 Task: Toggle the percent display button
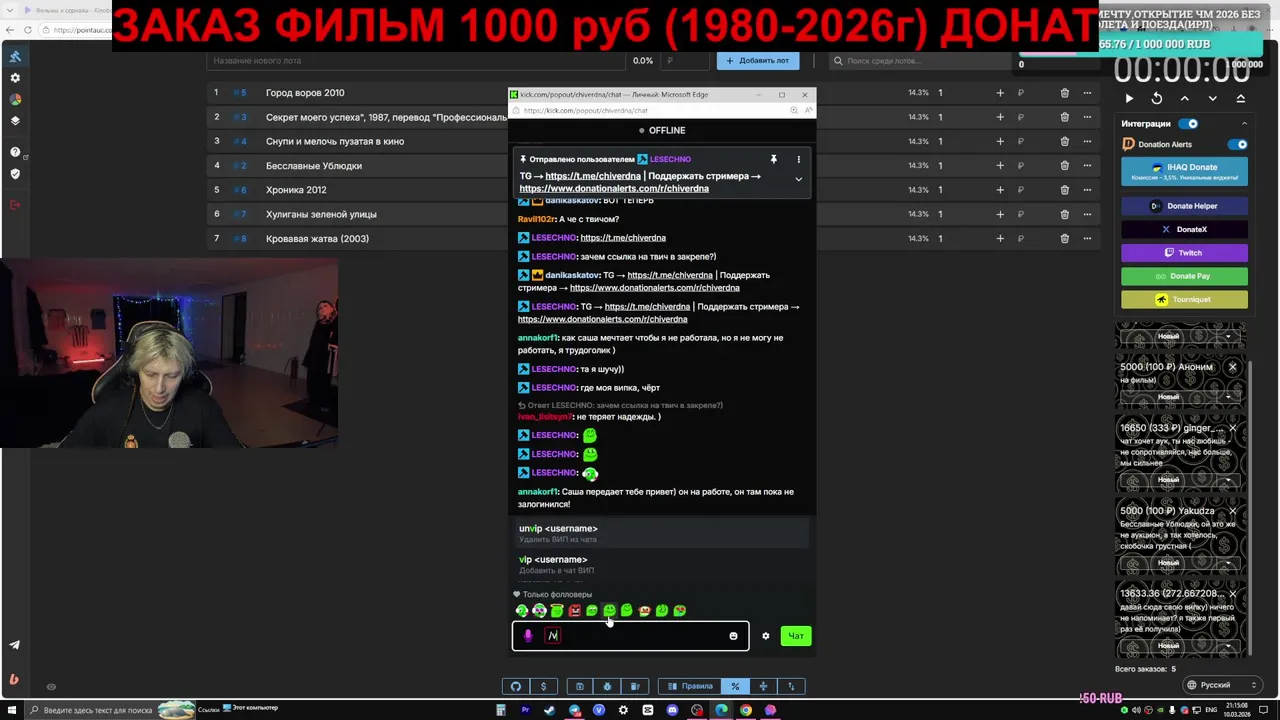pos(735,686)
